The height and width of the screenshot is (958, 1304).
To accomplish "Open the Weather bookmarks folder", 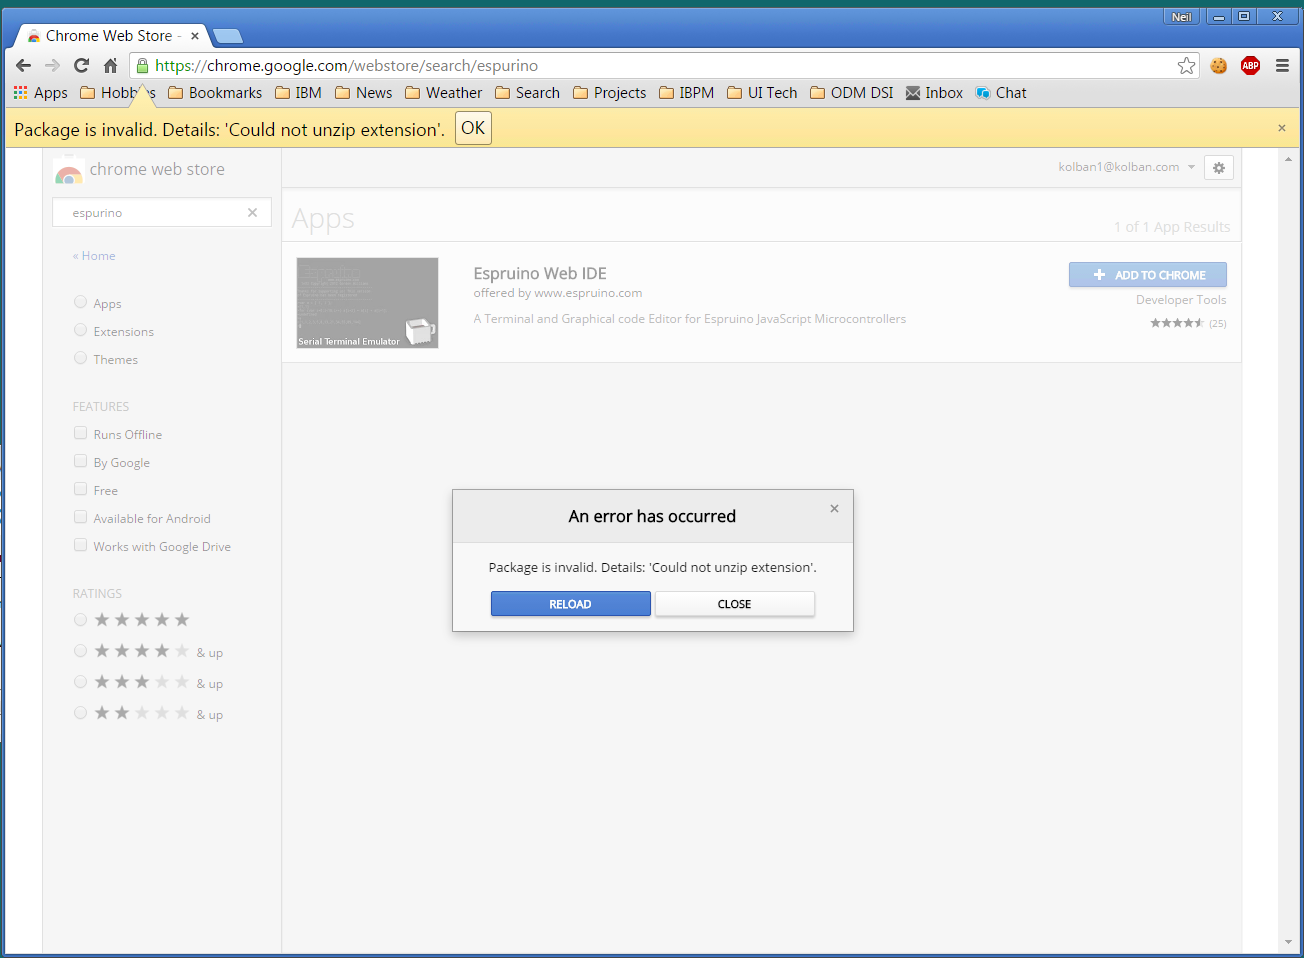I will pos(443,93).
